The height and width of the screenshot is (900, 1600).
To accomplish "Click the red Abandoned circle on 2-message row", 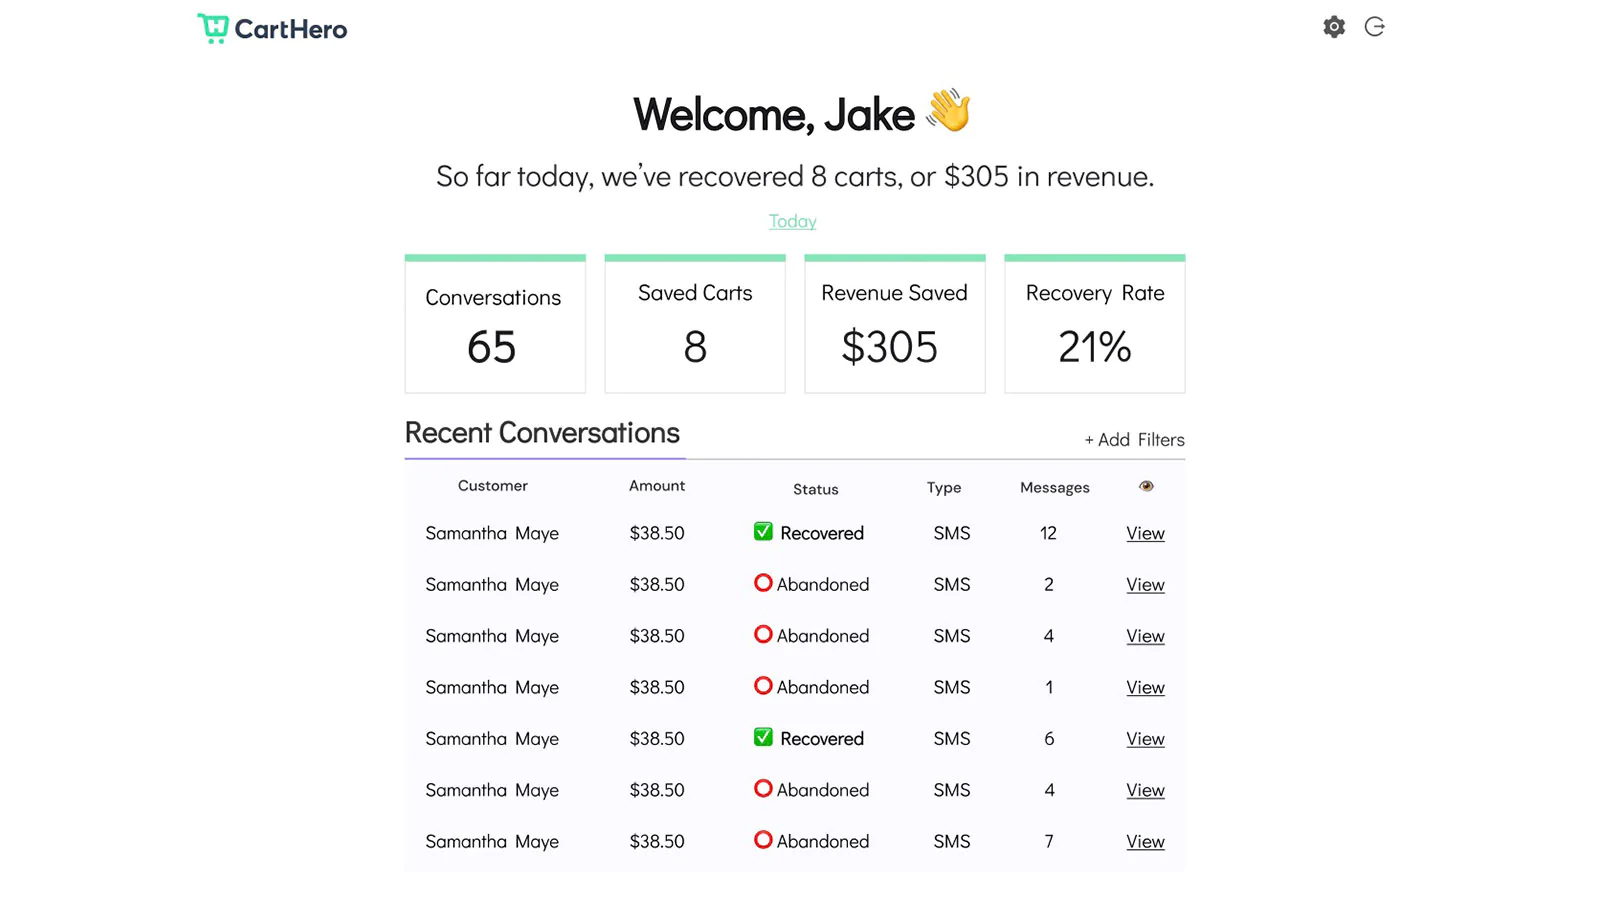I will (763, 583).
